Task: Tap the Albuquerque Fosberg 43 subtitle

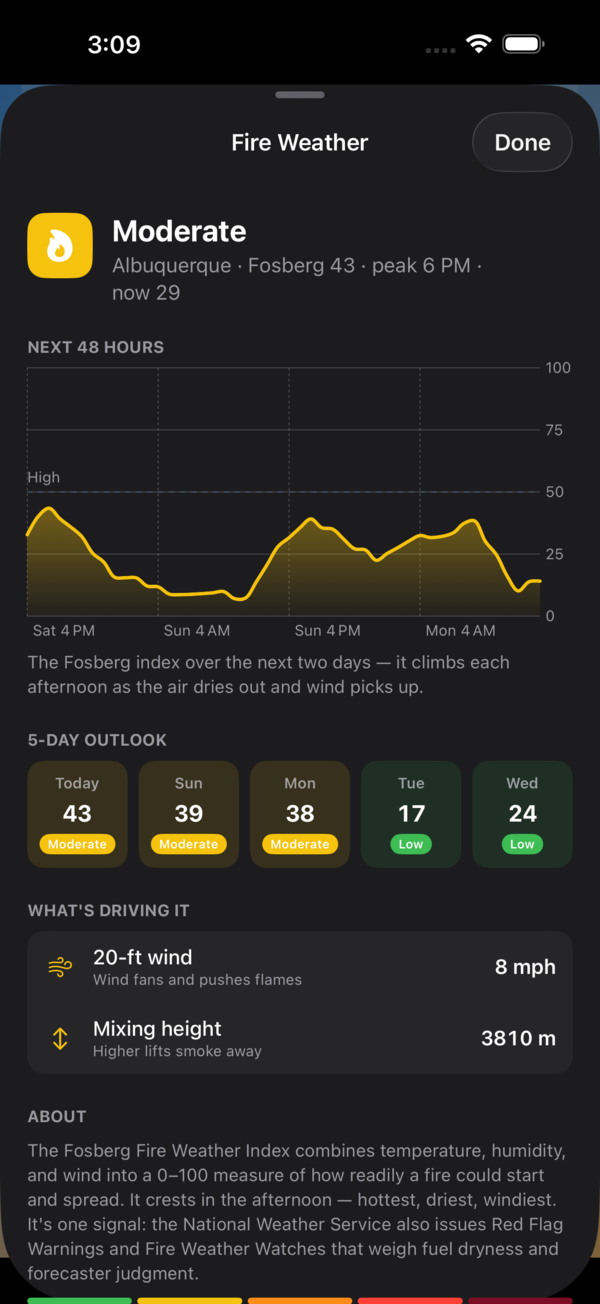Action: click(297, 279)
